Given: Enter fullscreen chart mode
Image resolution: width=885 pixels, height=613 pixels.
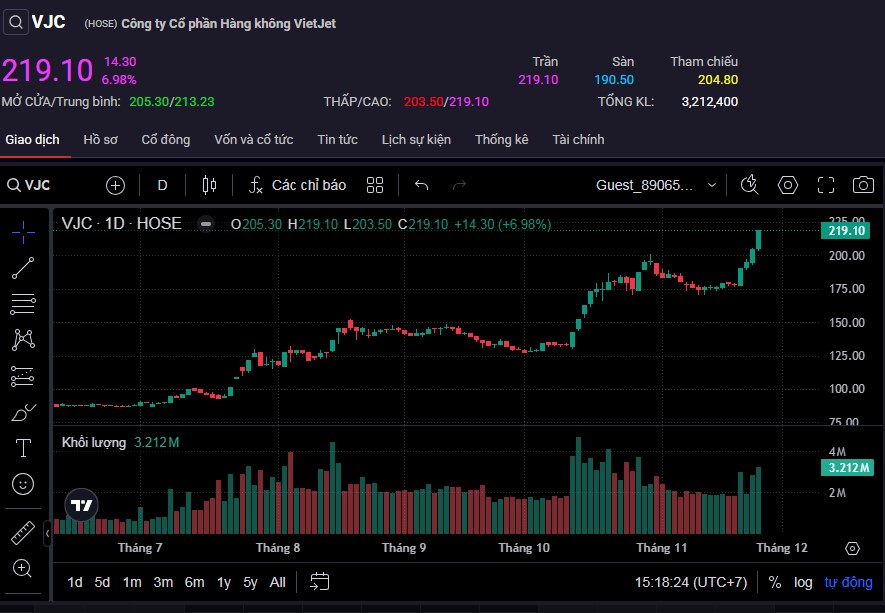Looking at the screenshot, I should pos(826,185).
